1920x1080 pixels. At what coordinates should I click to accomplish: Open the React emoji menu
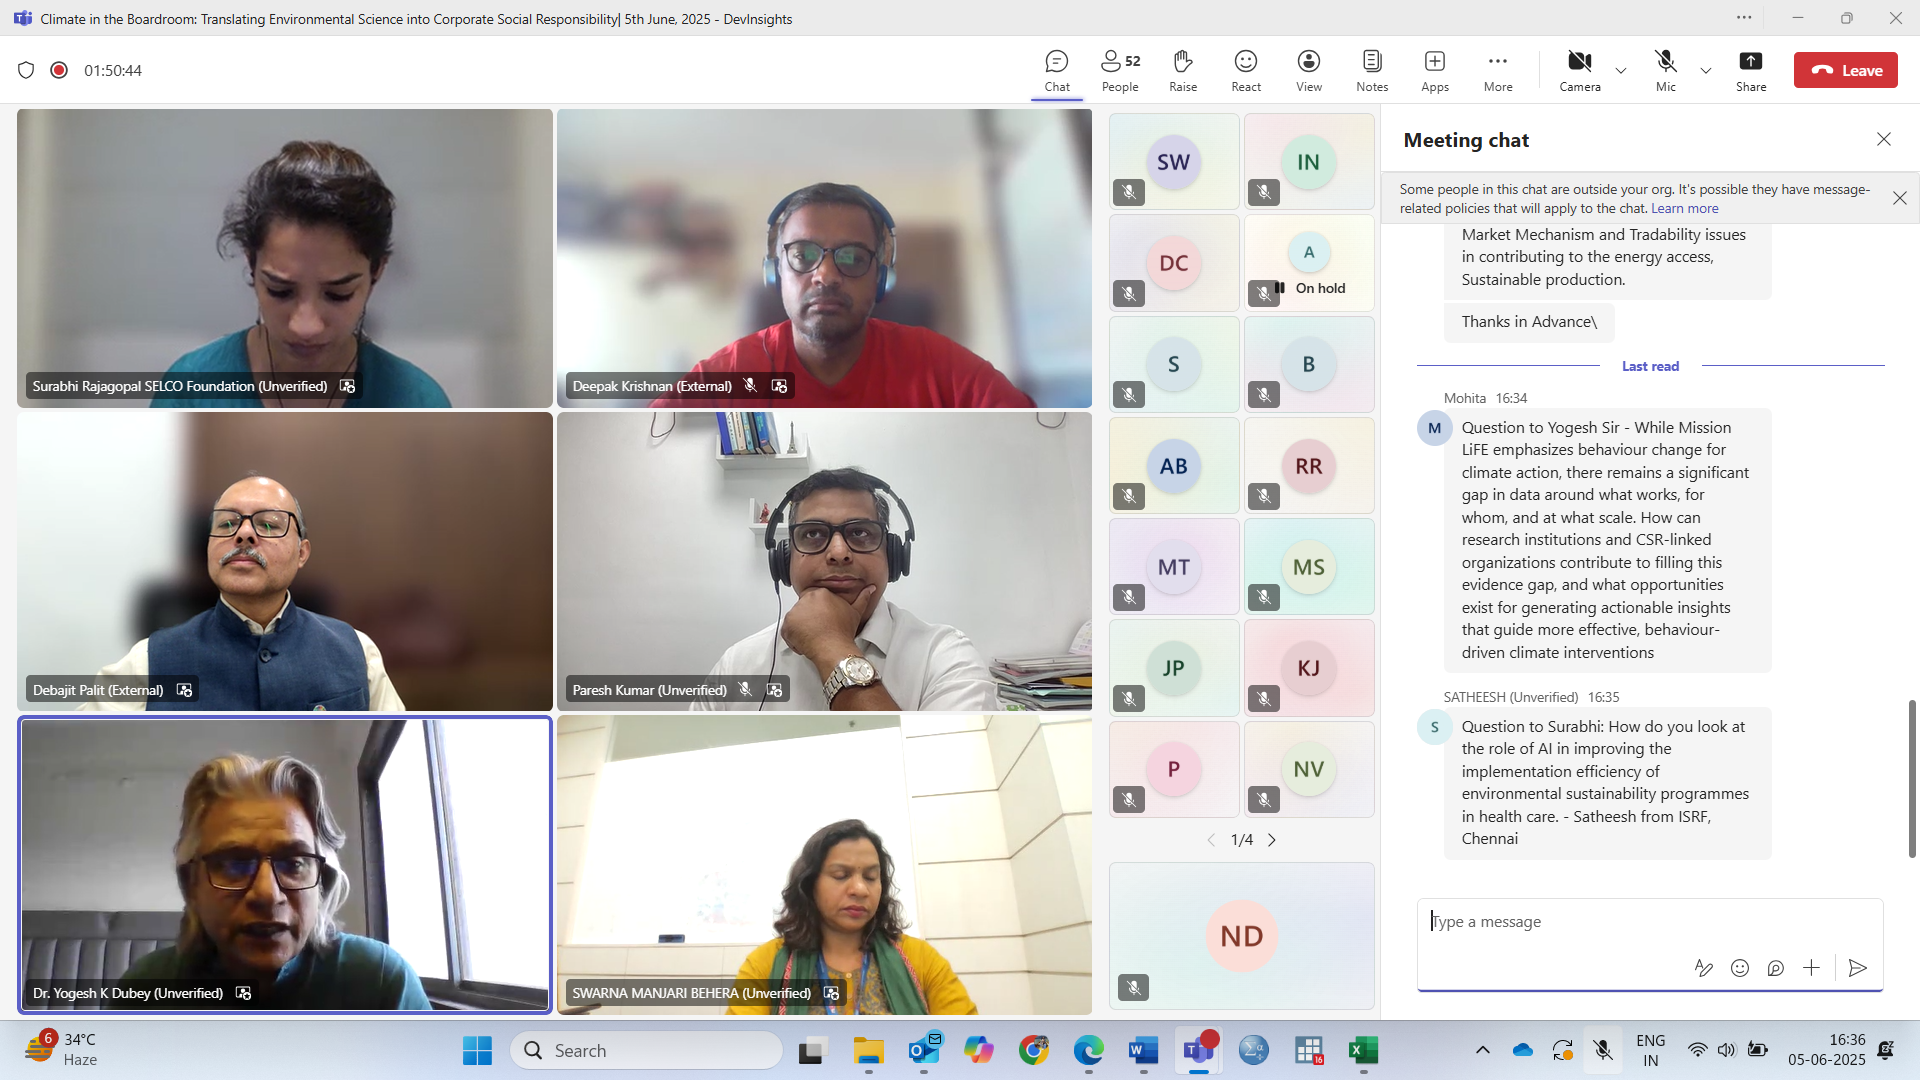click(x=1246, y=70)
